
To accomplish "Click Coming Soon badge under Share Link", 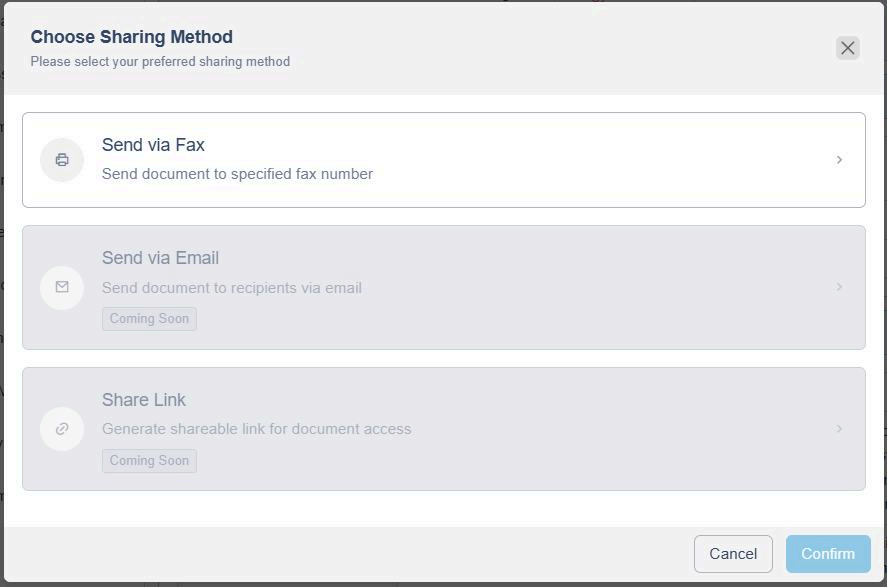I will (149, 461).
